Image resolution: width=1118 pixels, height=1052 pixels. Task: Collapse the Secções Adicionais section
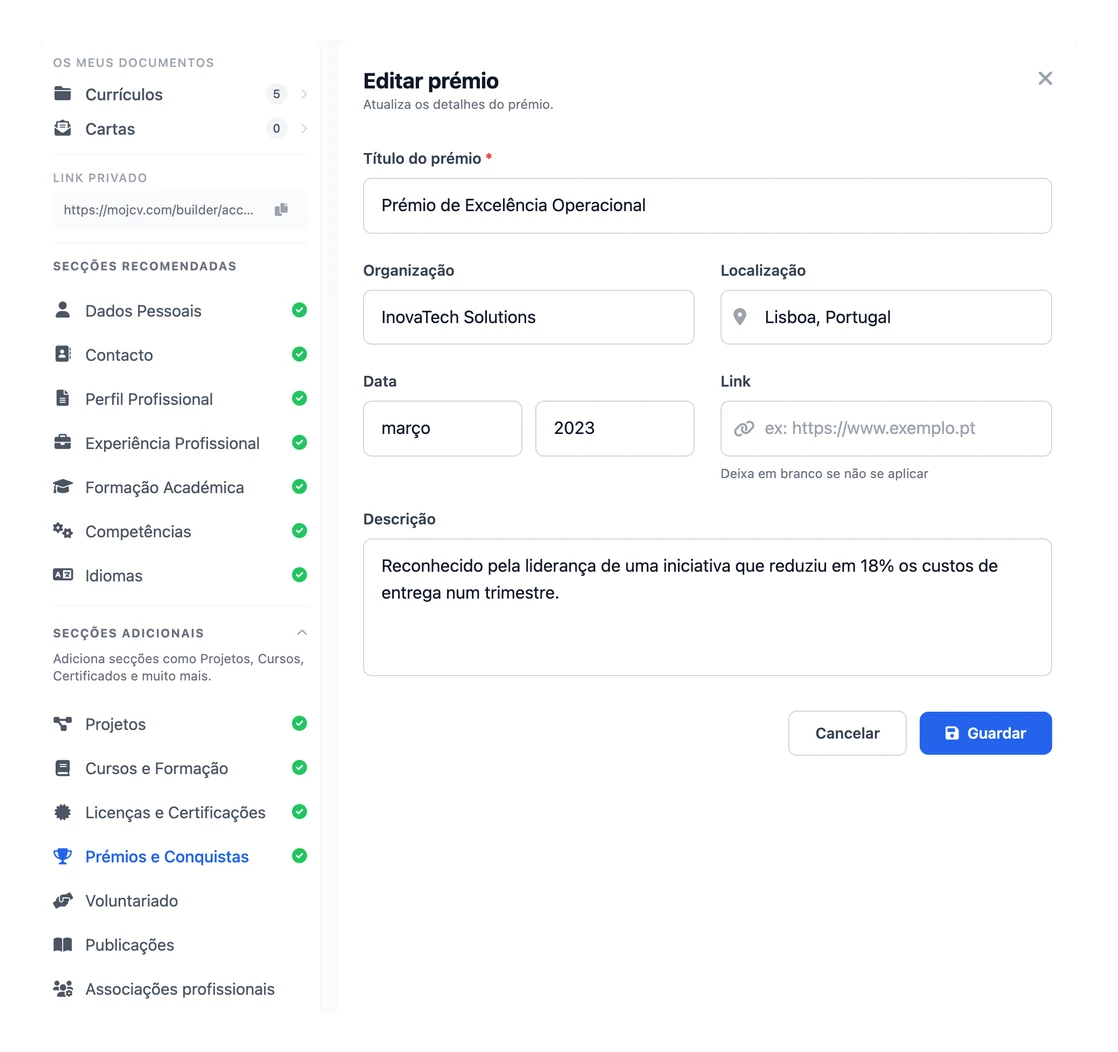pyautogui.click(x=302, y=633)
